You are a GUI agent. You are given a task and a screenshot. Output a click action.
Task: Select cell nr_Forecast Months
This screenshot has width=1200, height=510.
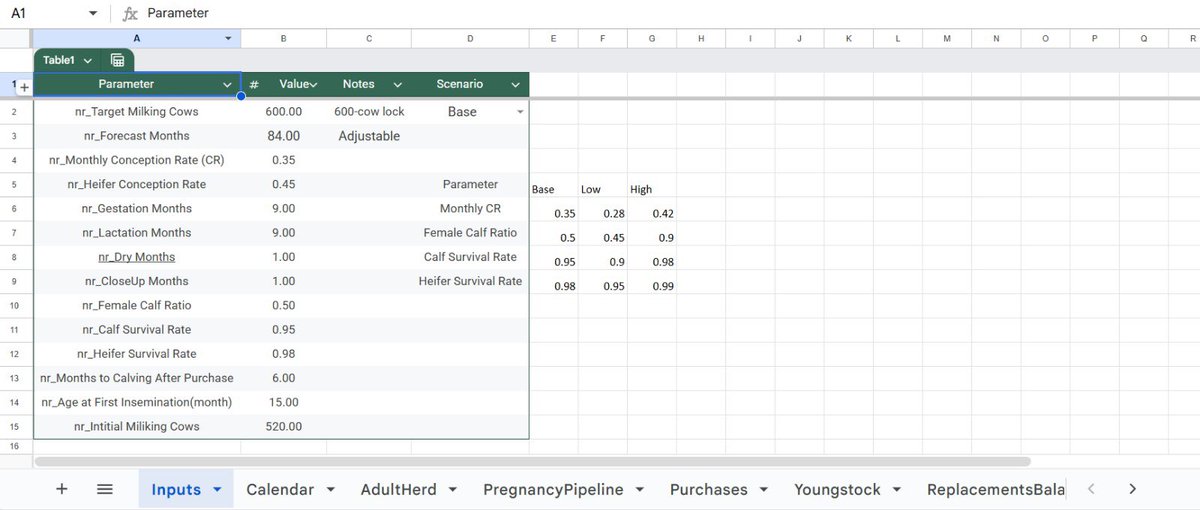(x=137, y=136)
